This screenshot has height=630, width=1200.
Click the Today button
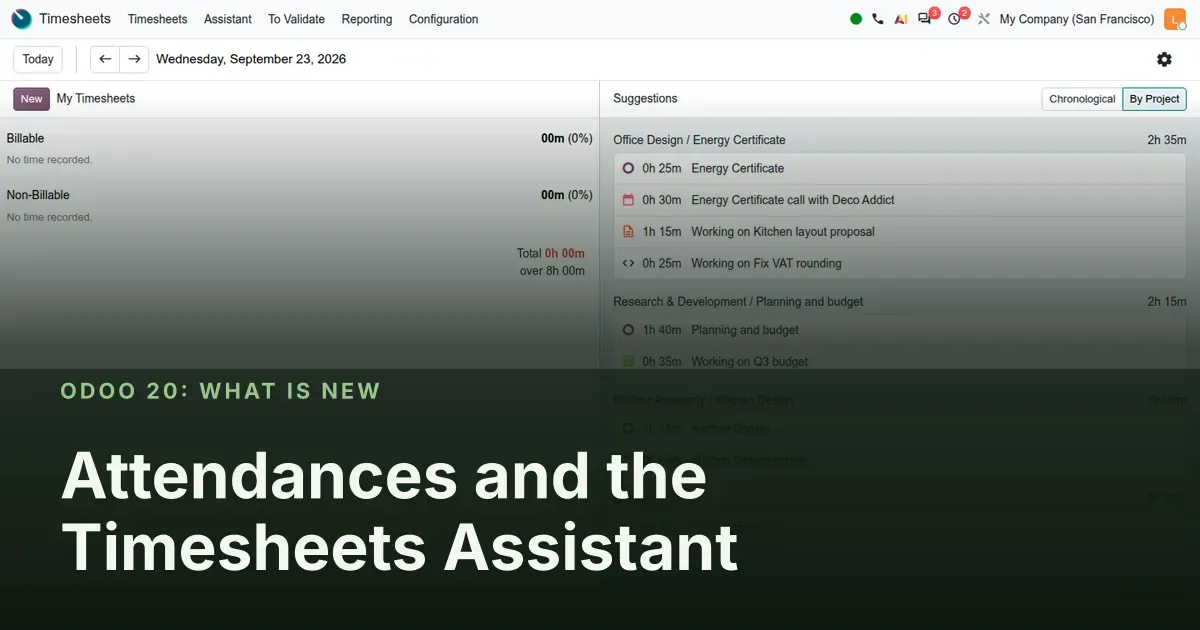pos(38,59)
